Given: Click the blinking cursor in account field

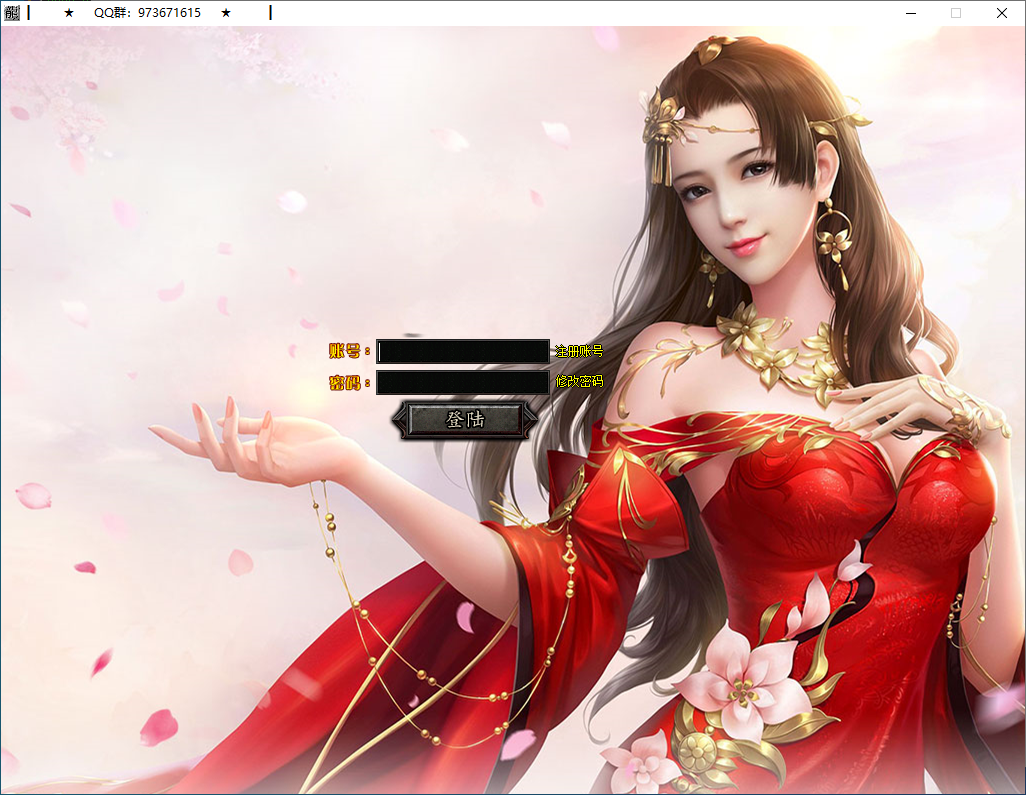Looking at the screenshot, I should [380, 351].
